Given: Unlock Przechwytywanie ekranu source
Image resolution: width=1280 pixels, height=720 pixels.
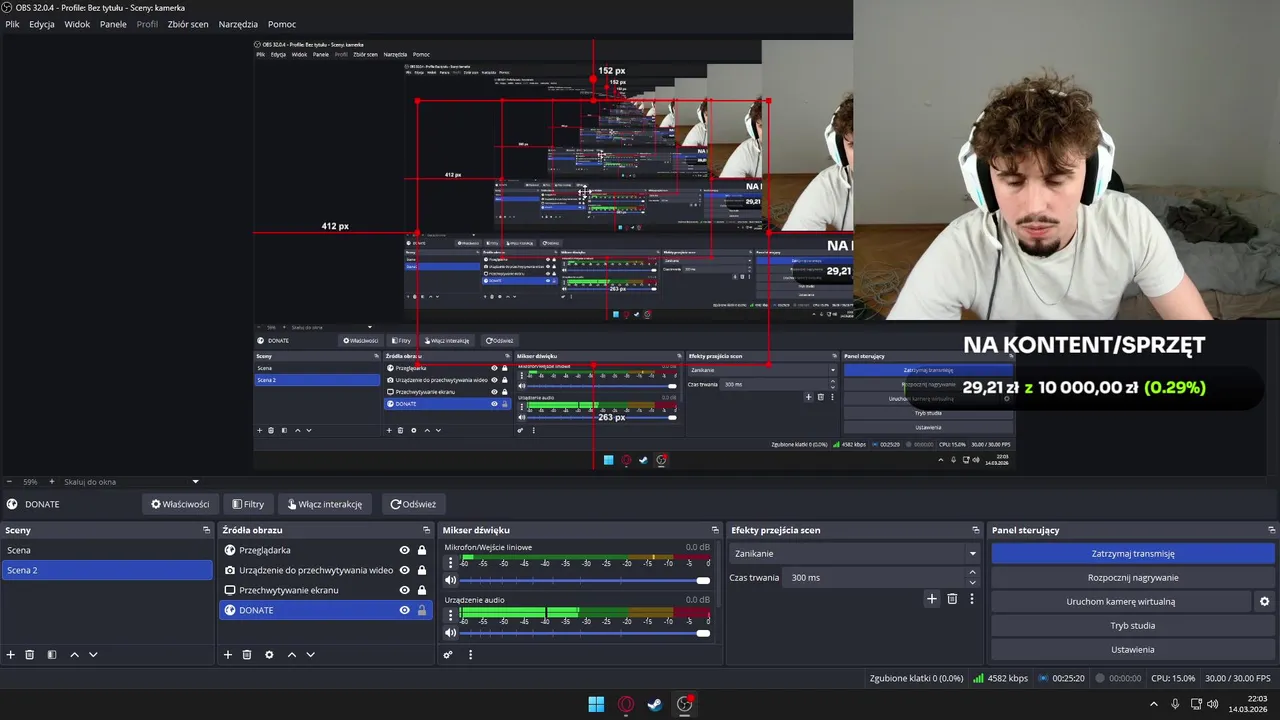Looking at the screenshot, I should pos(422,590).
